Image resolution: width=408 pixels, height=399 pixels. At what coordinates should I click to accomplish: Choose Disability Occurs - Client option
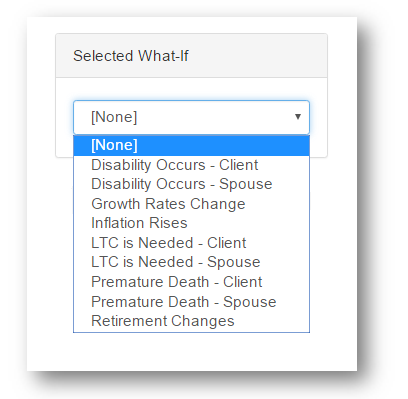(191, 165)
